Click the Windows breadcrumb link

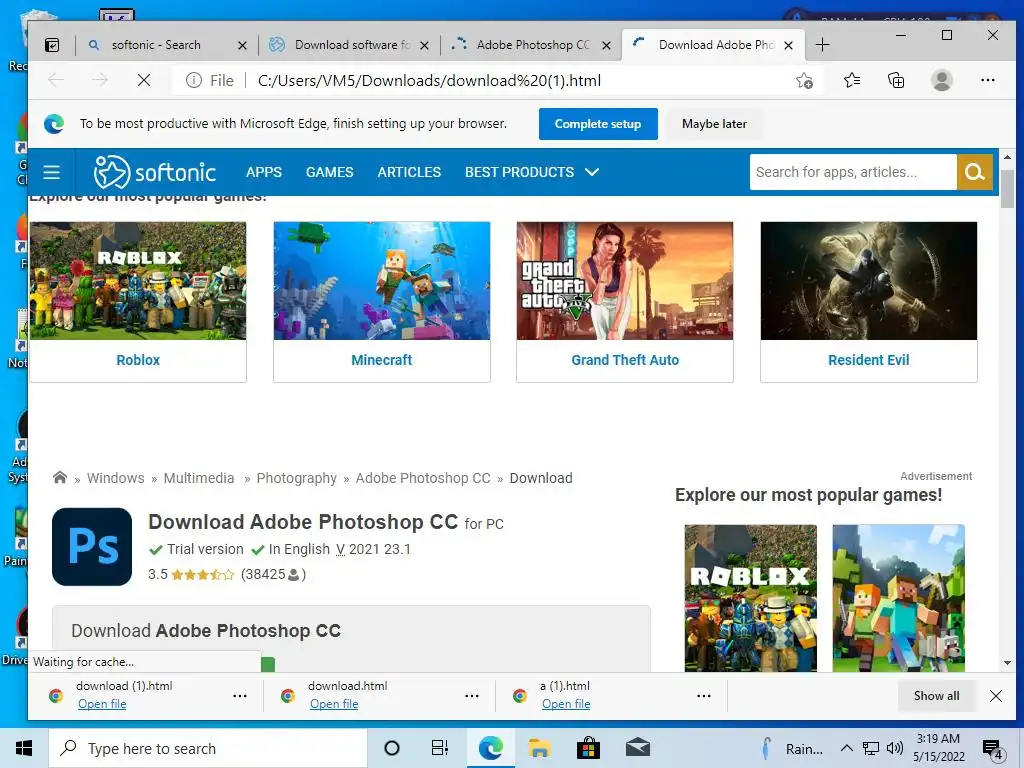(x=116, y=478)
